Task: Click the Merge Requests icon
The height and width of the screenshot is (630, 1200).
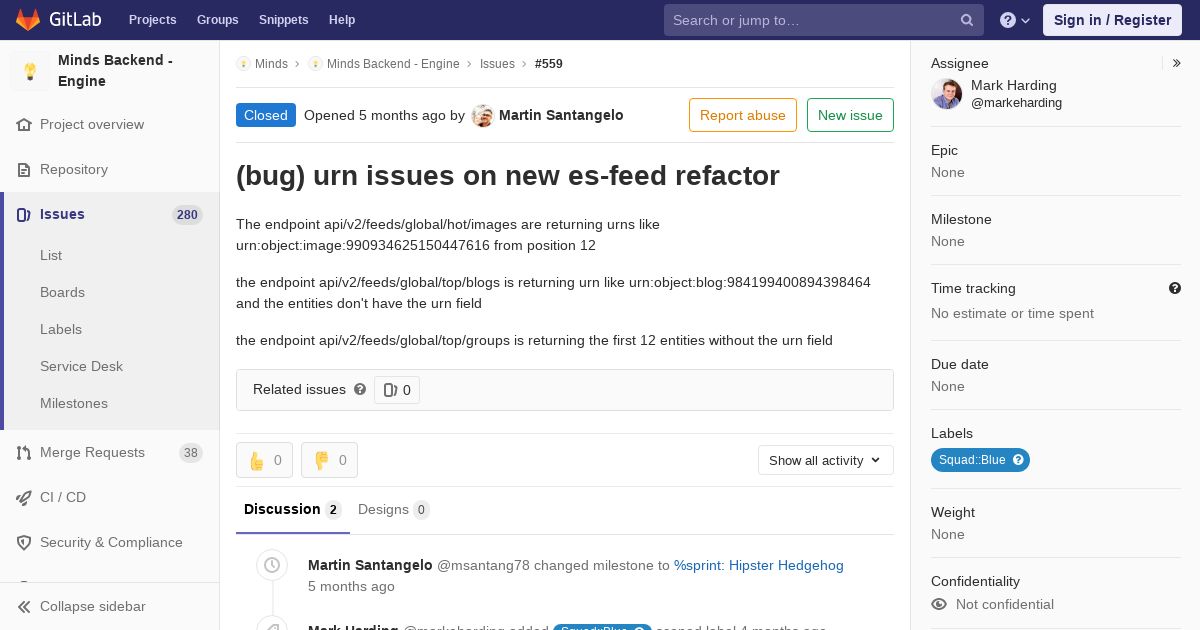Action: [24, 453]
